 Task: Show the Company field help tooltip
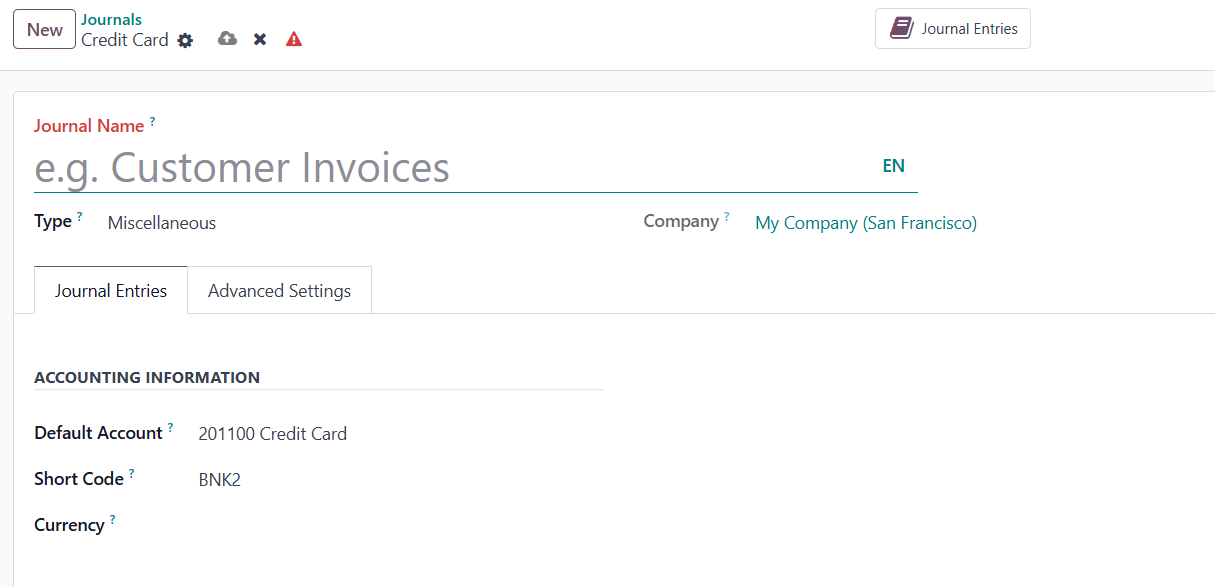click(x=727, y=216)
